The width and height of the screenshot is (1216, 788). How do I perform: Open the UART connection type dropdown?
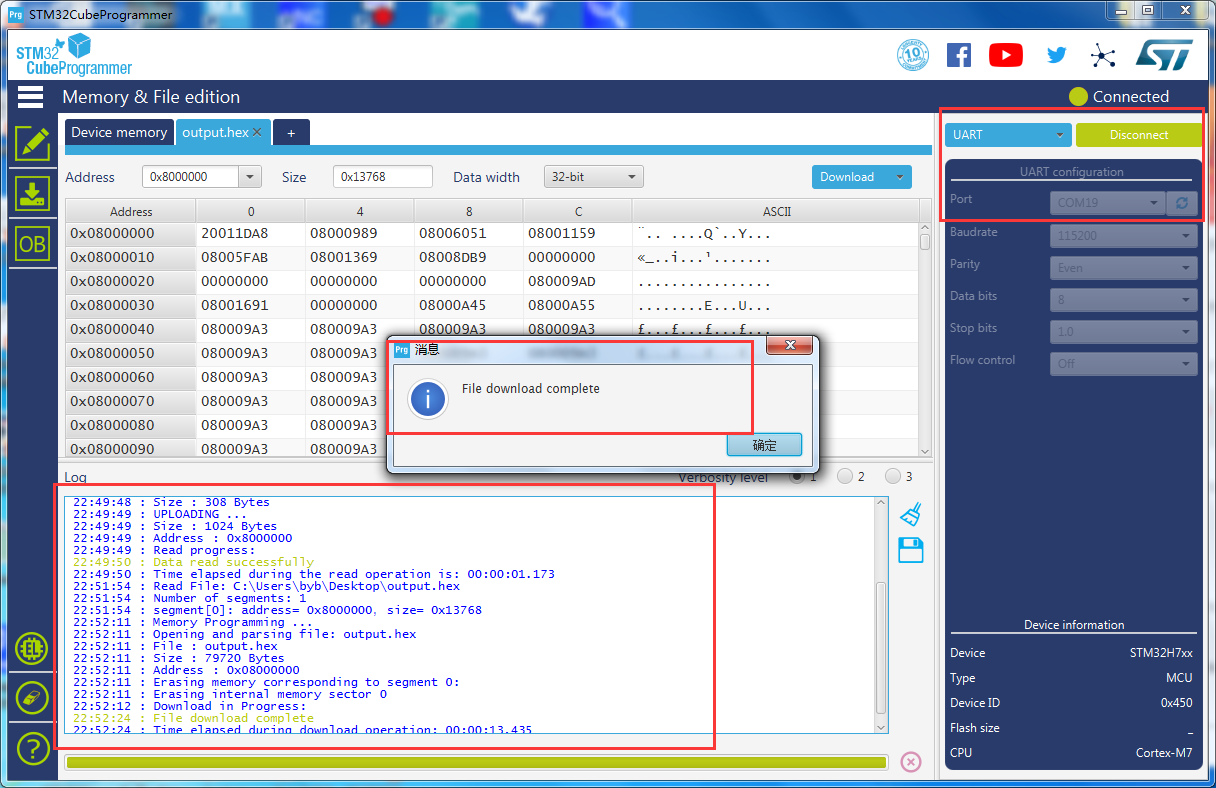pyautogui.click(x=1008, y=135)
